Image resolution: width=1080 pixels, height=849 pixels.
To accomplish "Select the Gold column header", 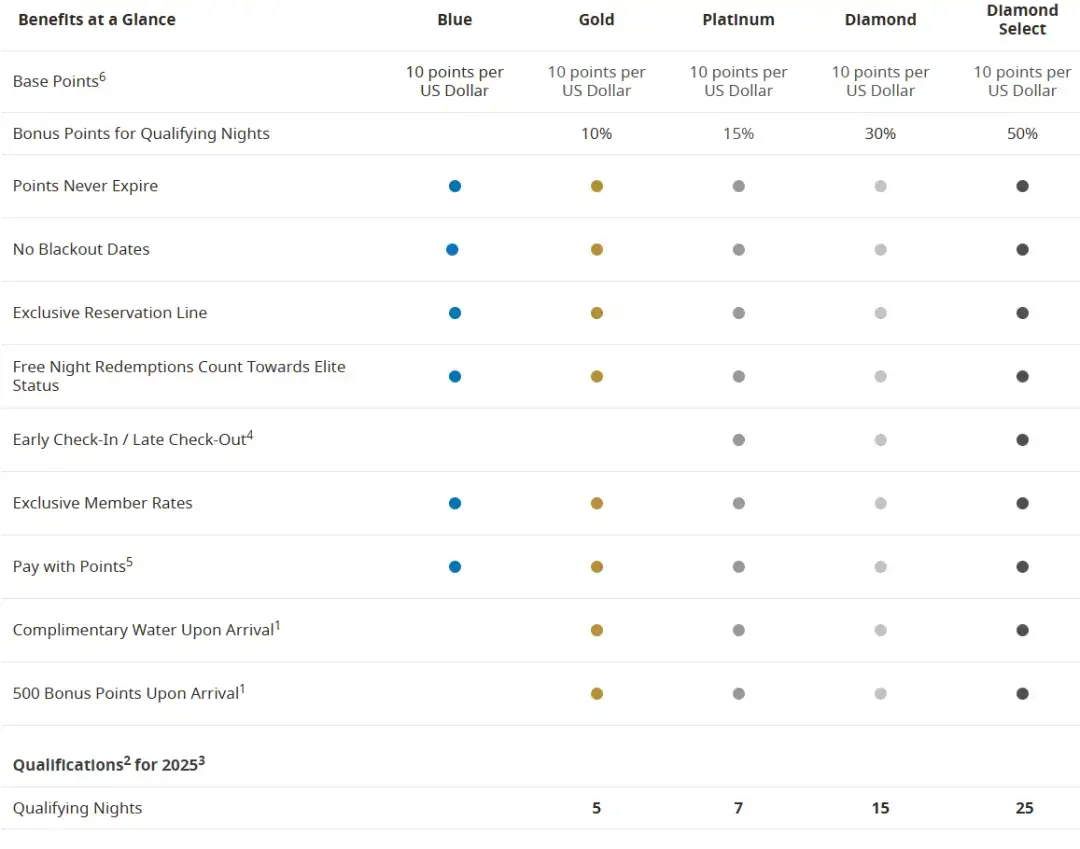I will (x=596, y=20).
